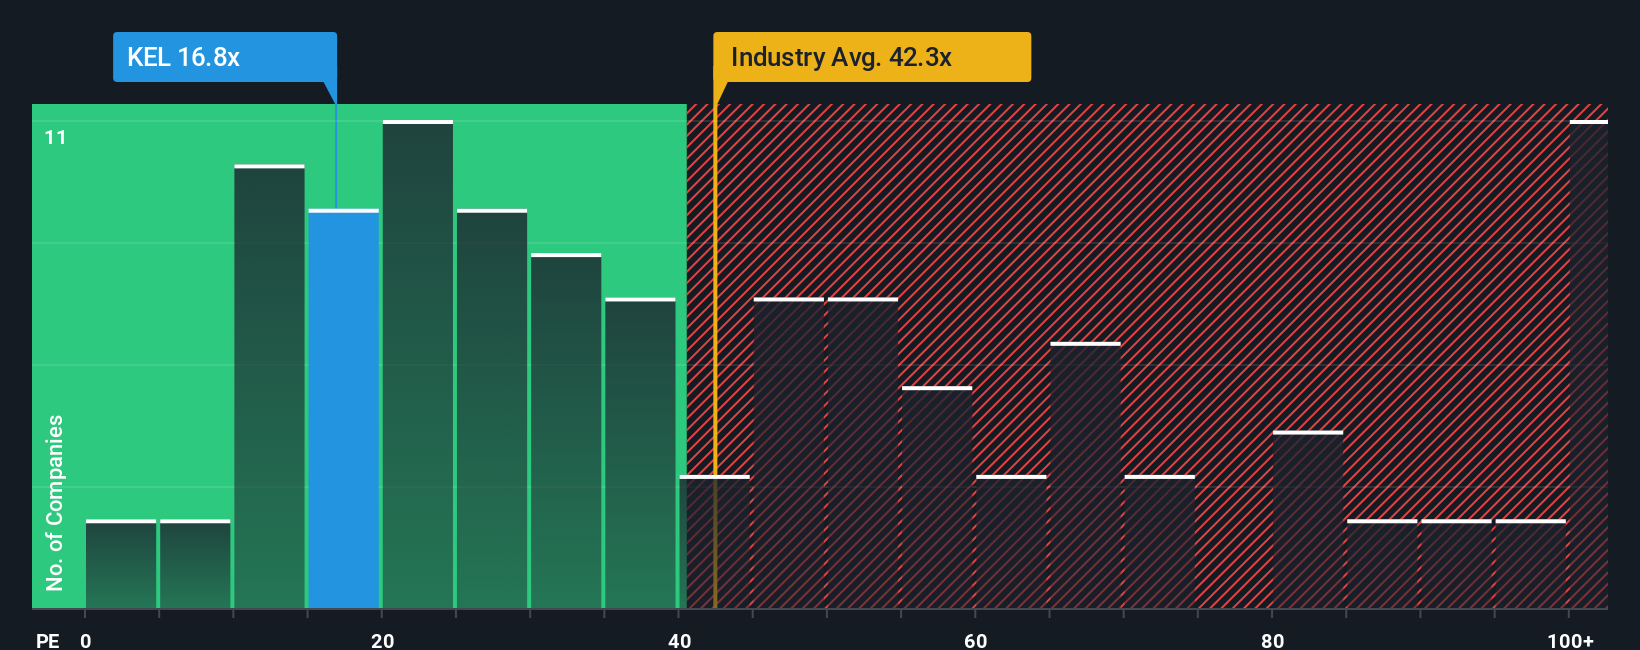Viewport: 1640px width, 650px height.
Task: Click the PE 5-10 short bar
Action: click(x=195, y=565)
